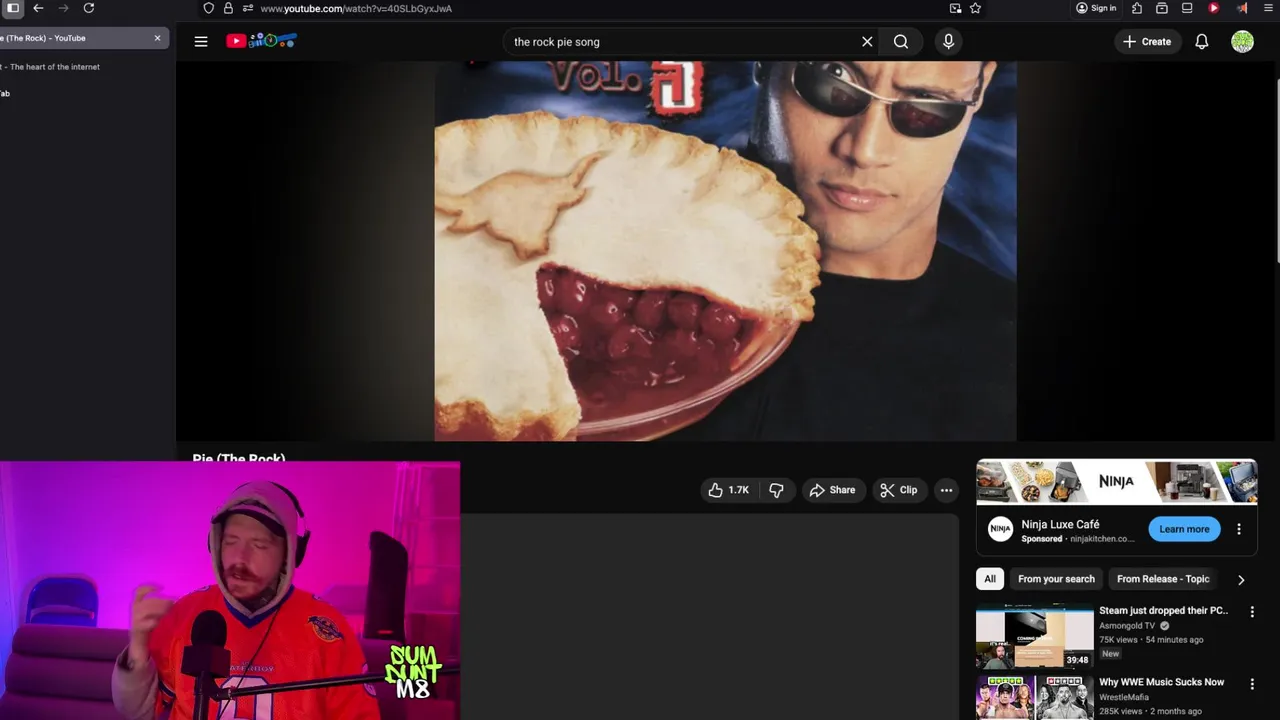Click the browser forward arrow
The image size is (1280, 720).
pos(63,8)
